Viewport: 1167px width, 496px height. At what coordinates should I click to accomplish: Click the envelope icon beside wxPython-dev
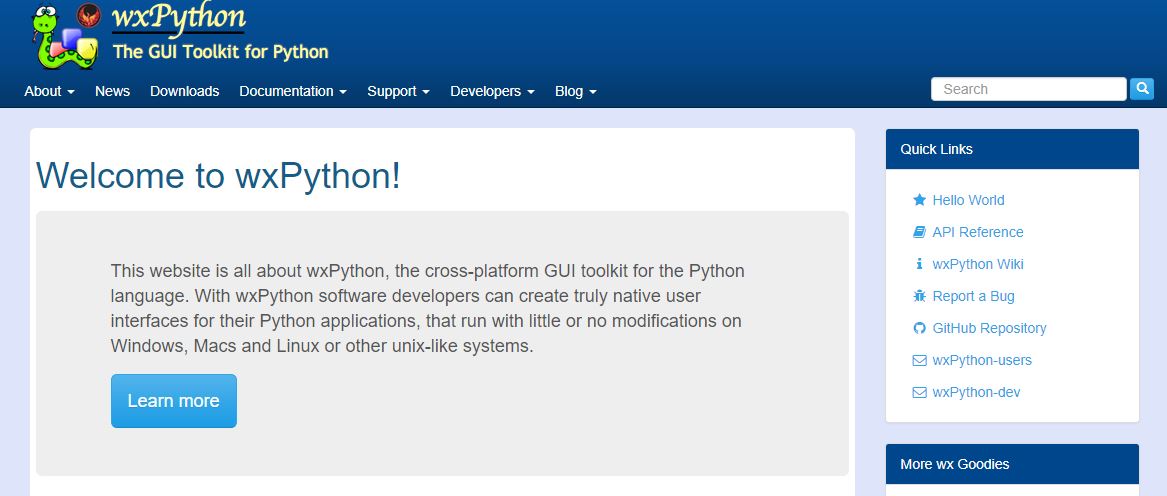919,392
